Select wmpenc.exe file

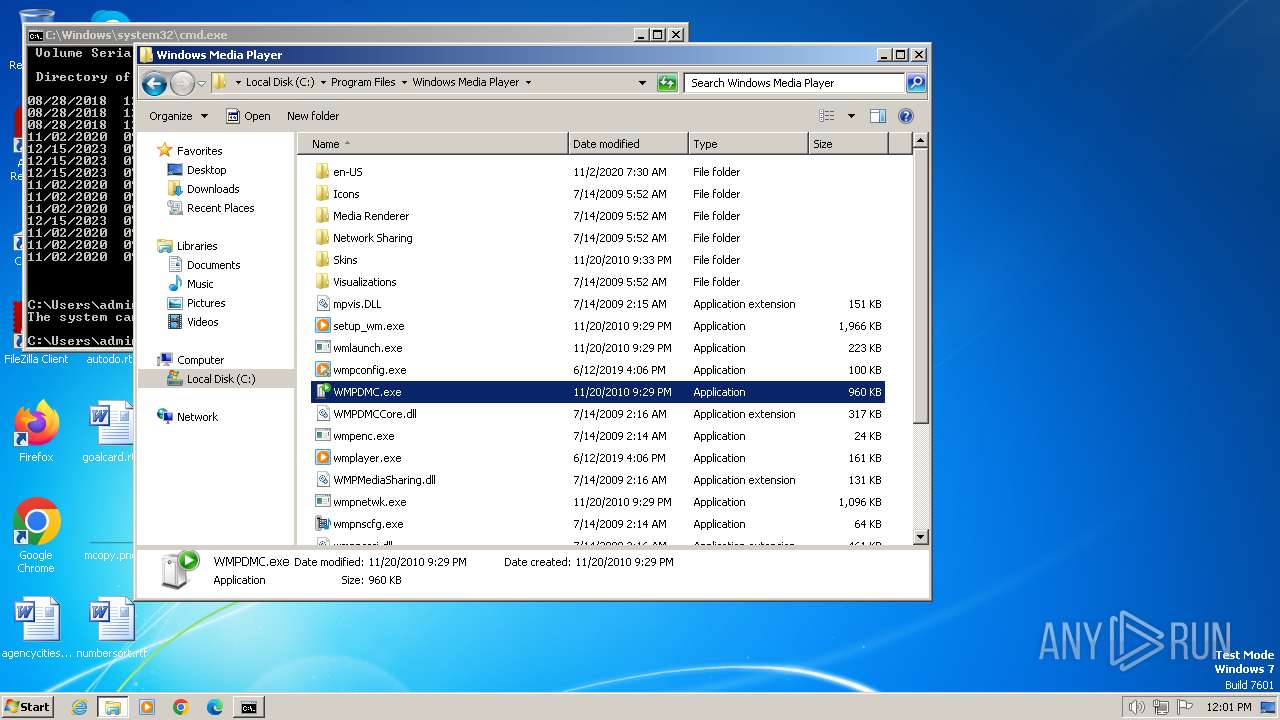(x=598, y=436)
